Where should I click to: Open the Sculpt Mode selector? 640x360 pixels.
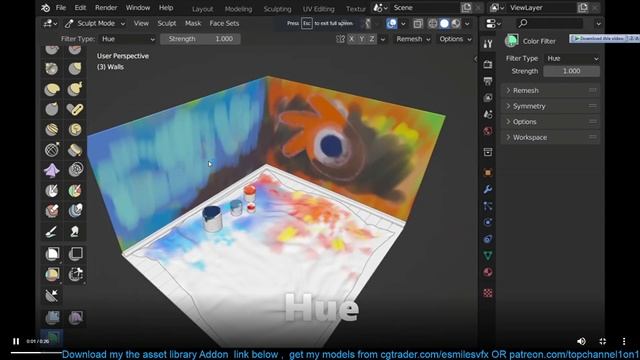(95, 24)
